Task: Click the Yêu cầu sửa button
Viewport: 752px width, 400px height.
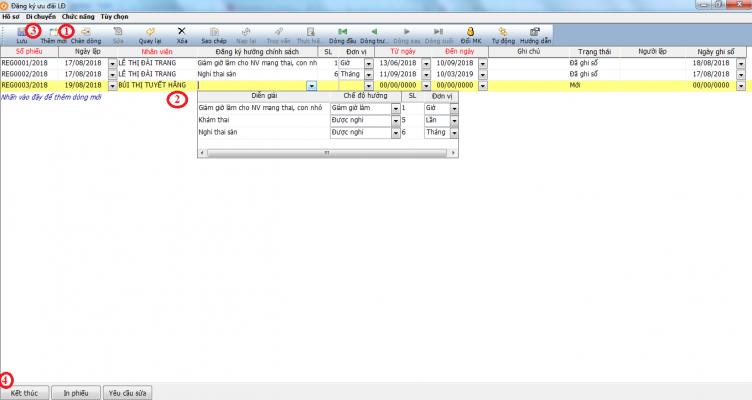Action: pos(128,393)
